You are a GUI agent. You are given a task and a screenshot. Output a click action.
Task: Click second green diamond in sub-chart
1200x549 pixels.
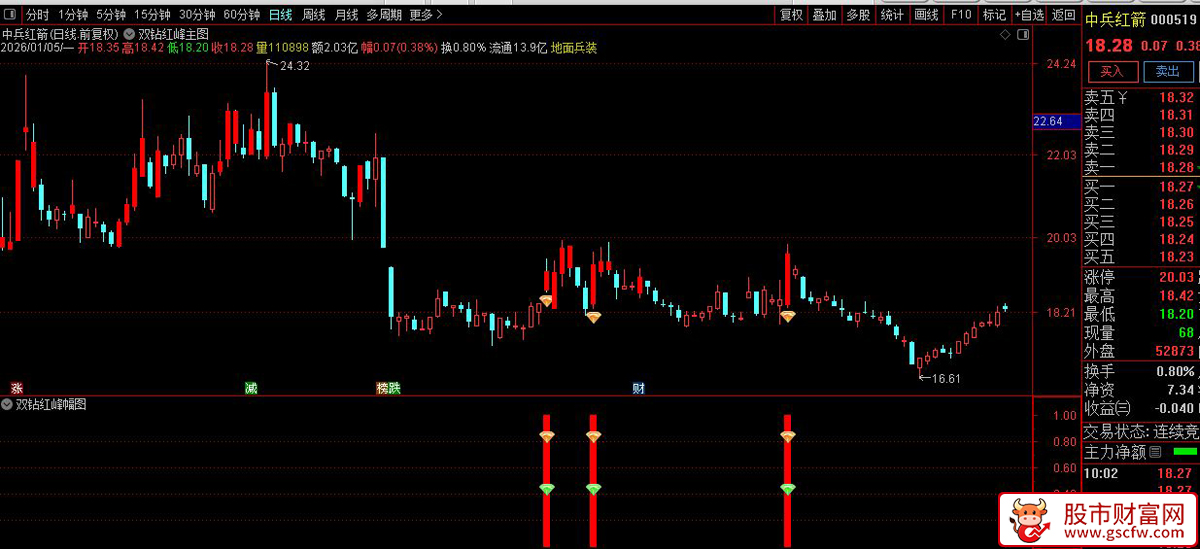tap(593, 488)
